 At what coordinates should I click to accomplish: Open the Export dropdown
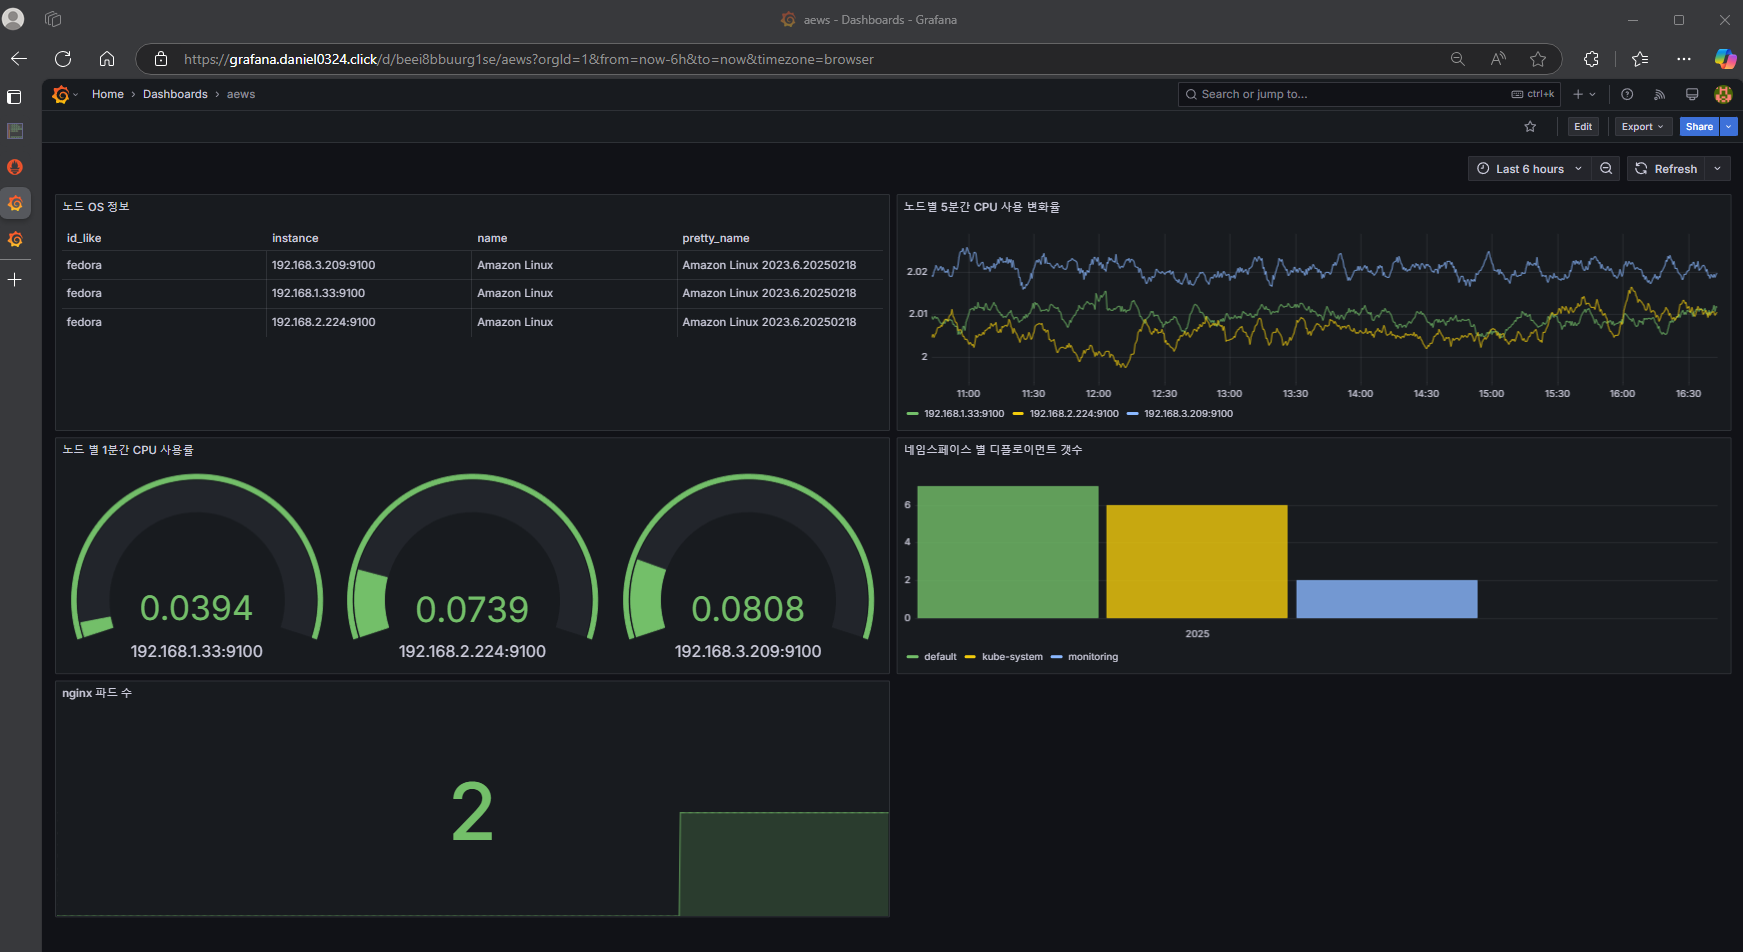tap(1643, 127)
